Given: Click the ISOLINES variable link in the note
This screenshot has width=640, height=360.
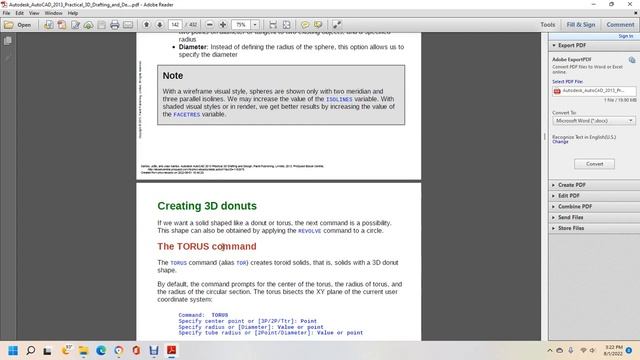Looking at the screenshot, I should [339, 99].
